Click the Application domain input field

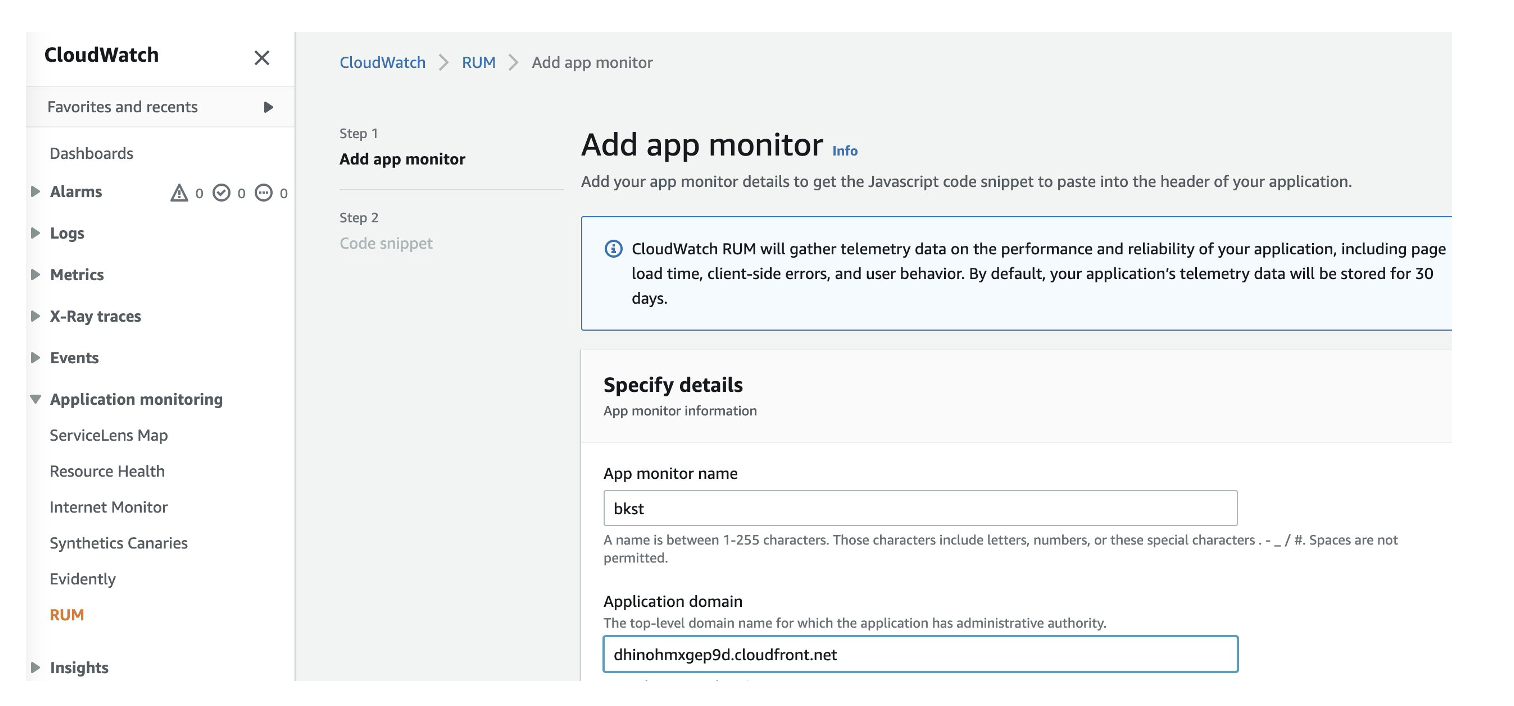[920, 654]
